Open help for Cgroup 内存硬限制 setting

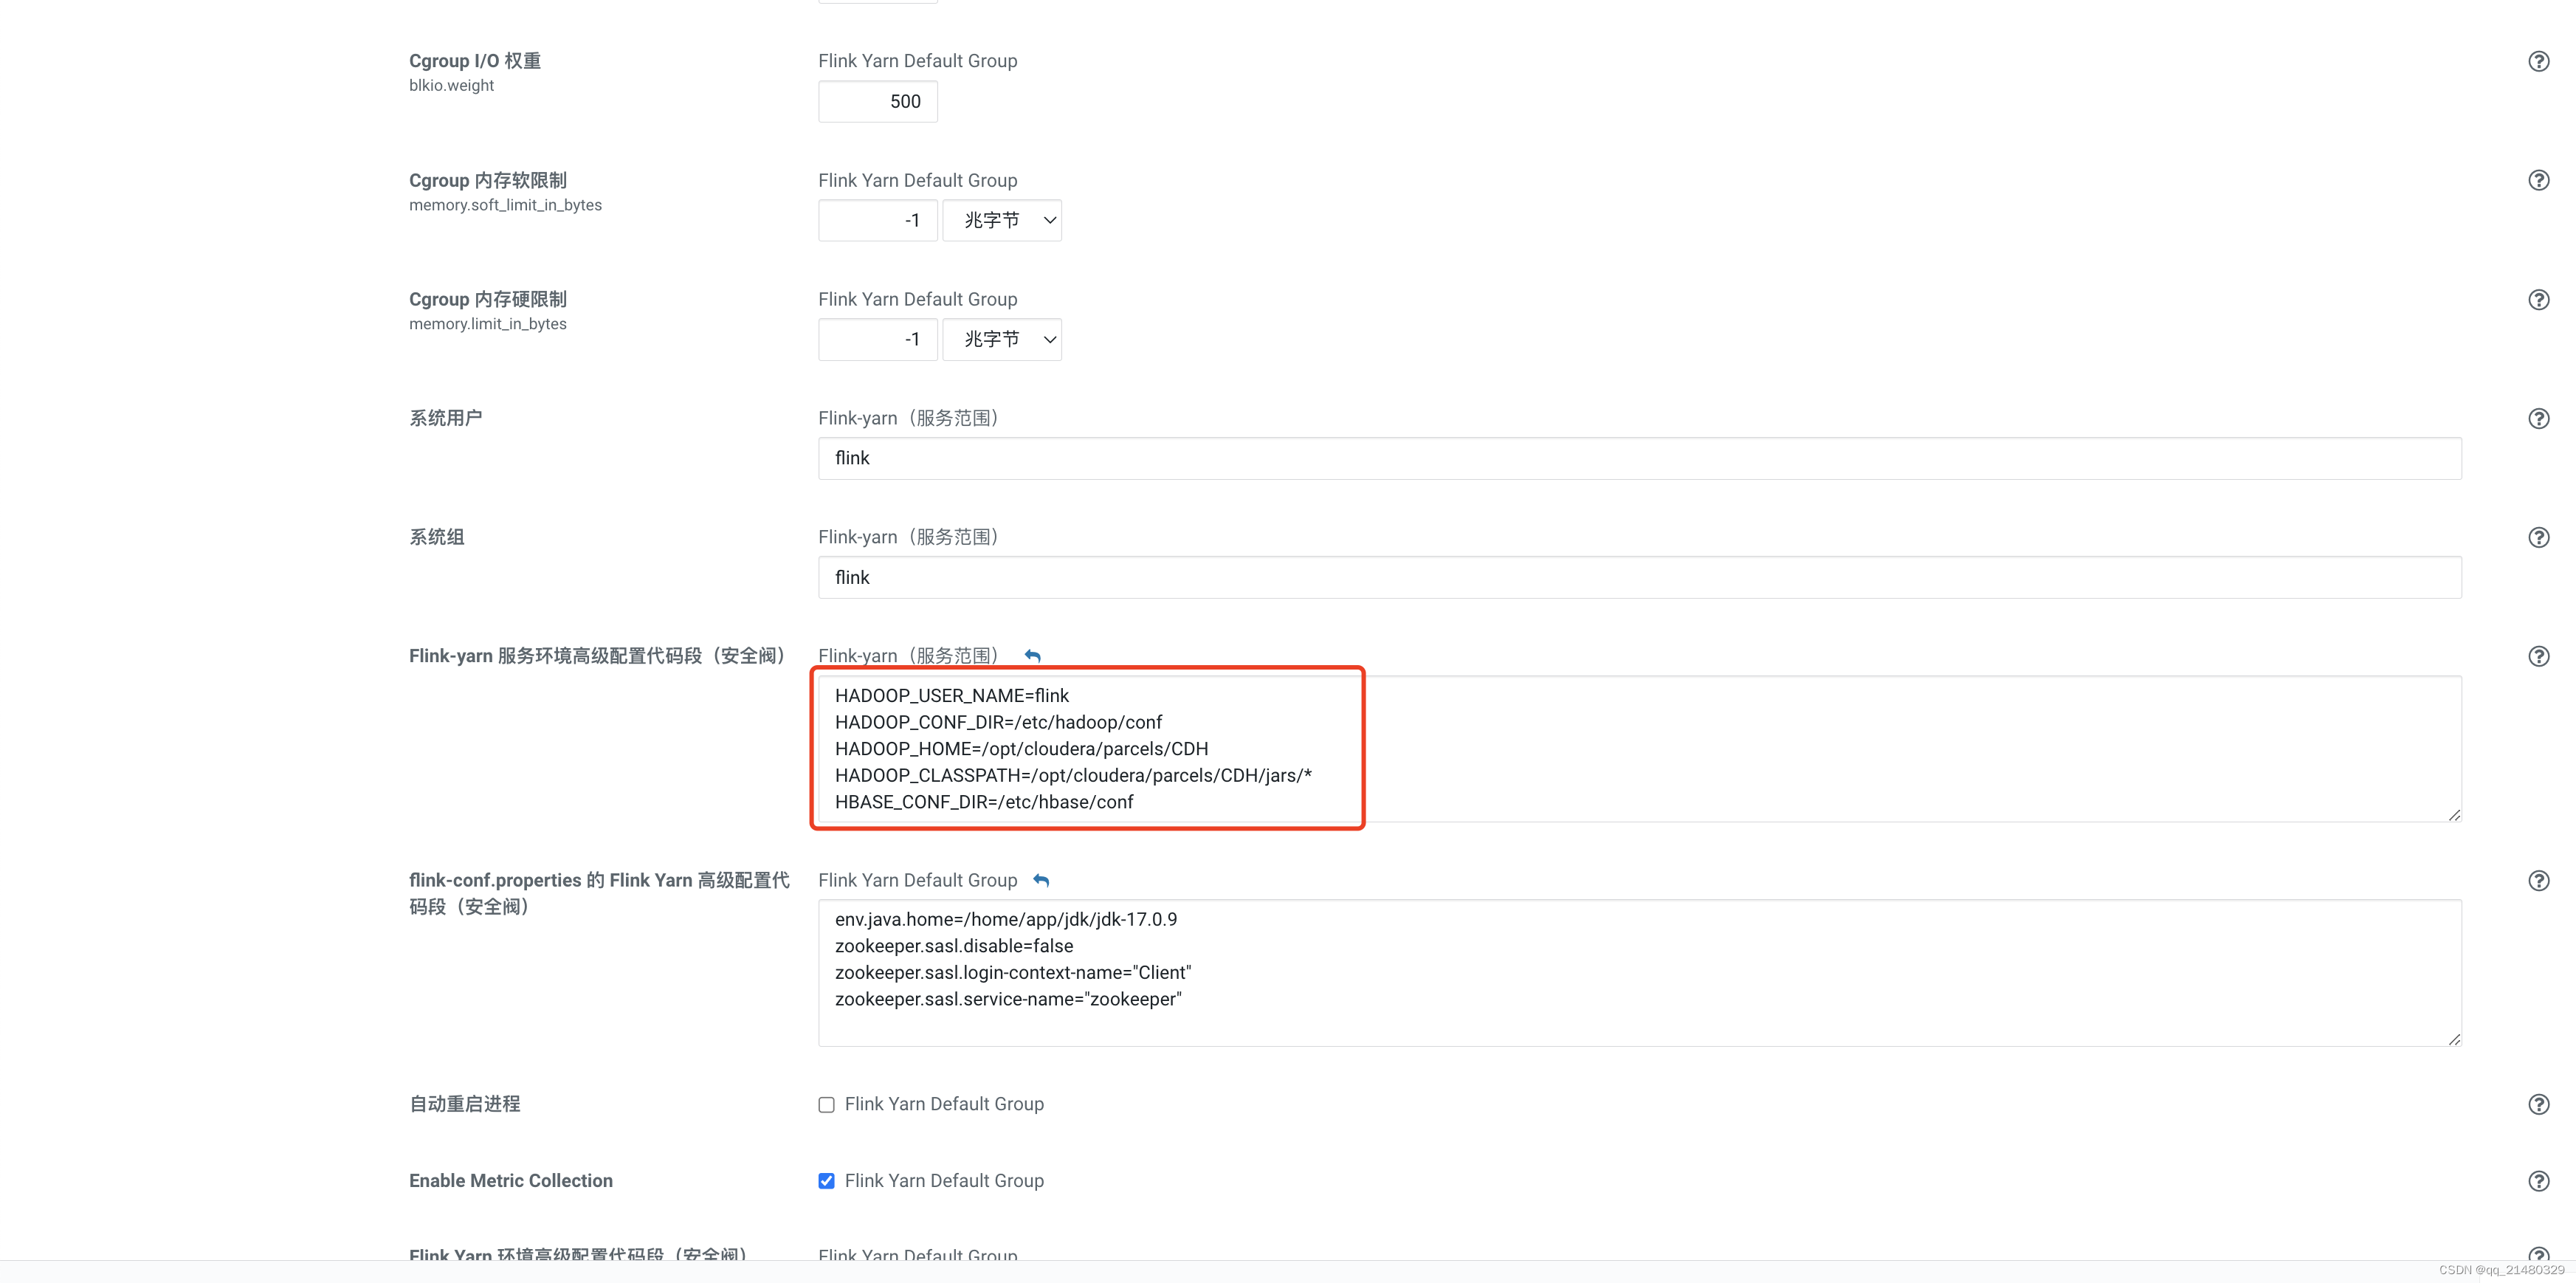click(2539, 299)
